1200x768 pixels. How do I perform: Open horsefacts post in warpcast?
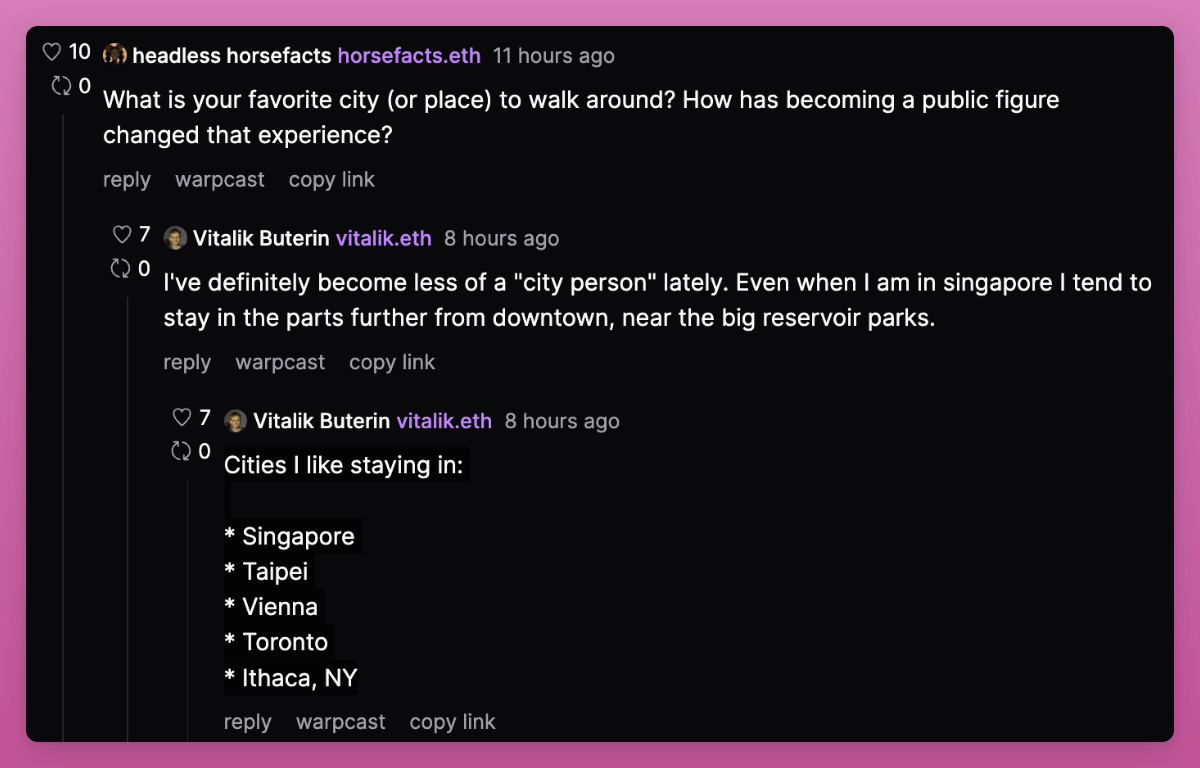point(220,180)
